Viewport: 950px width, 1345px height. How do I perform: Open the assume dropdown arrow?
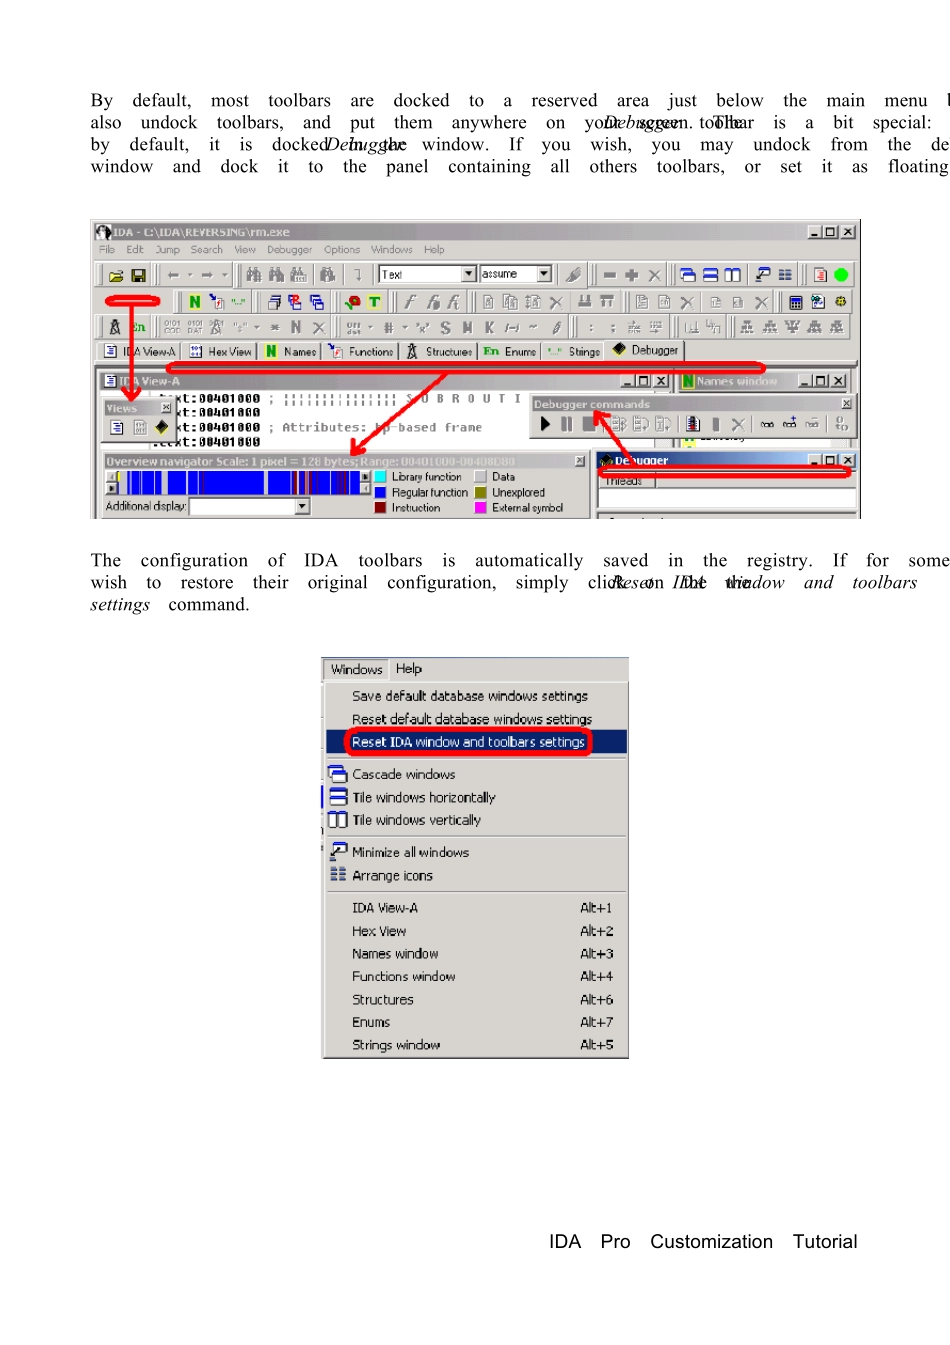544,273
